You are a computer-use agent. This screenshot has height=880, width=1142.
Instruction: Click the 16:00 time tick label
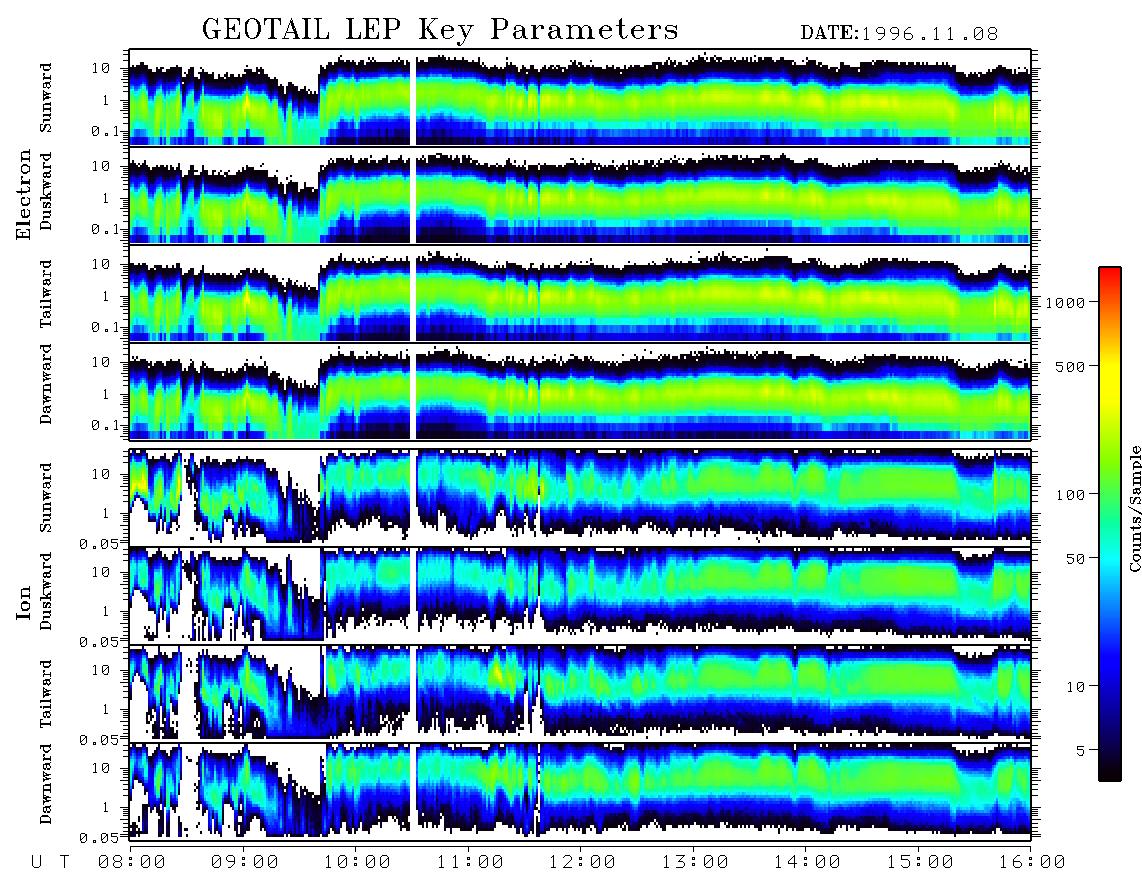1032,863
